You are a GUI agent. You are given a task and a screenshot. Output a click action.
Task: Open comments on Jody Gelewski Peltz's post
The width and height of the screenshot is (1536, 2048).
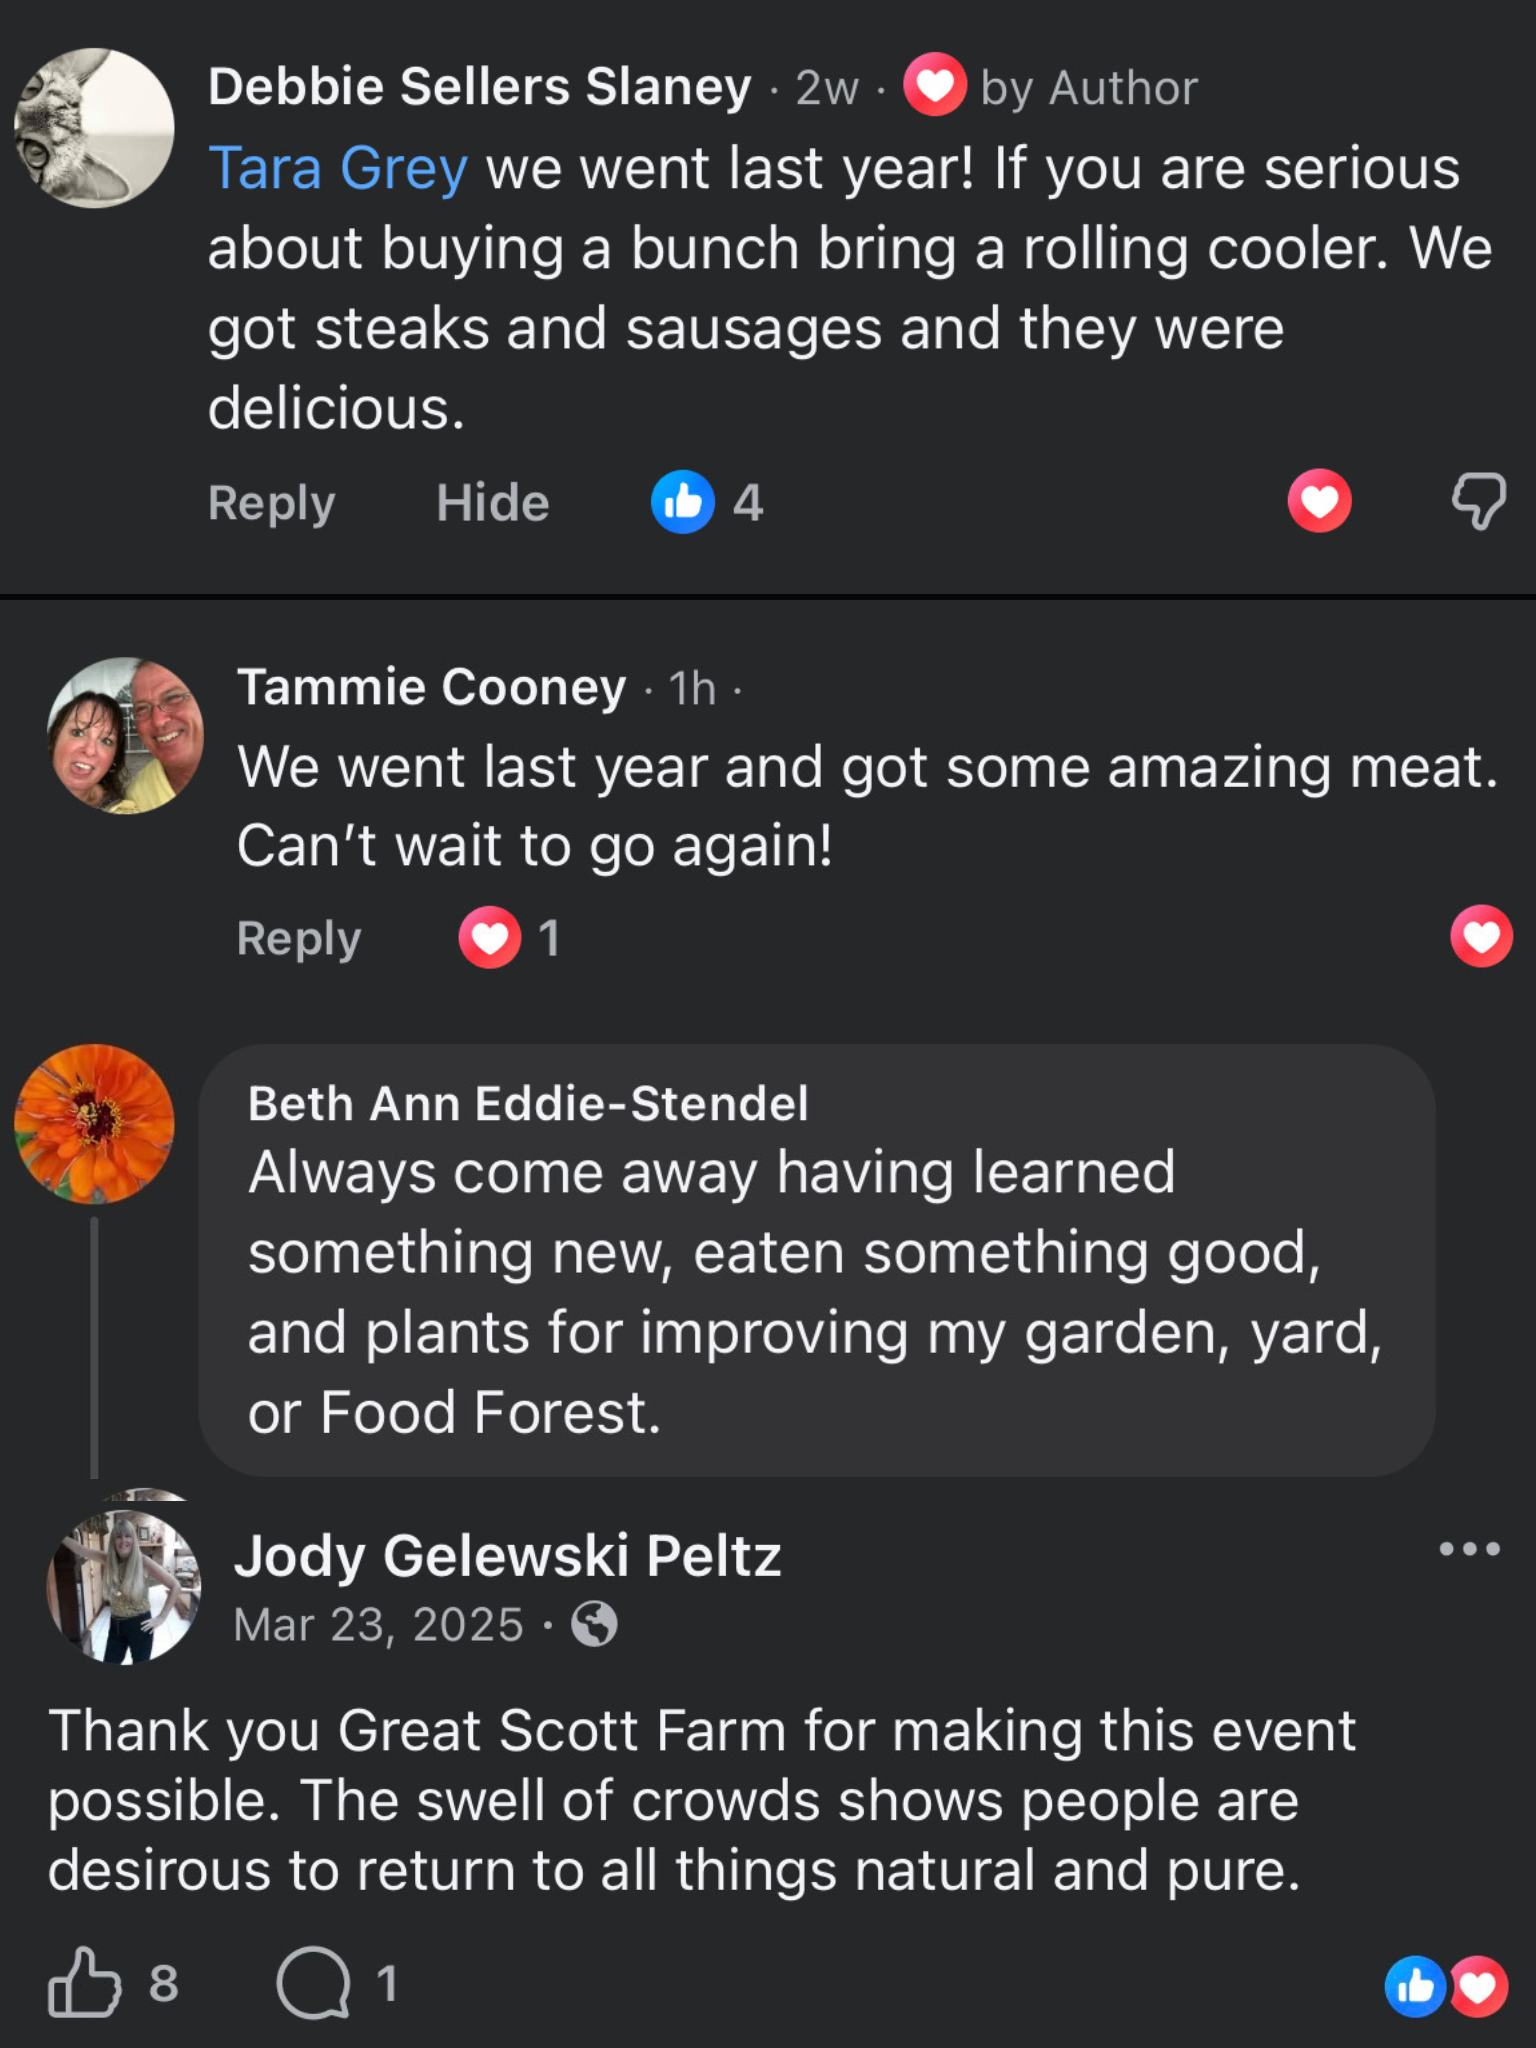314,1982
